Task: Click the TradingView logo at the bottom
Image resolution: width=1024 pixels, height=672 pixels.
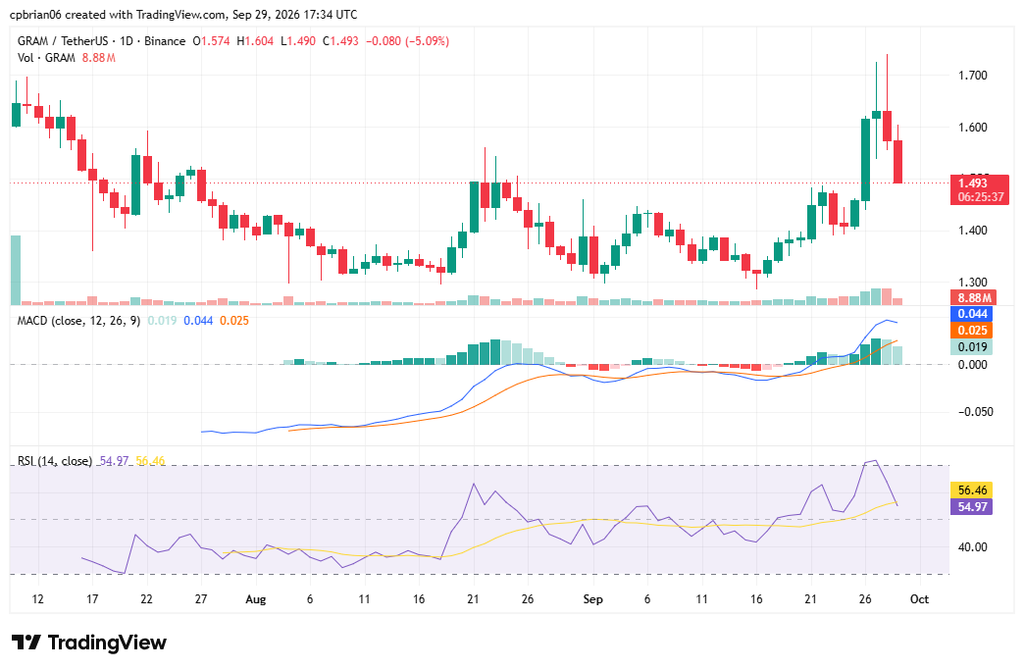Action: [89, 643]
